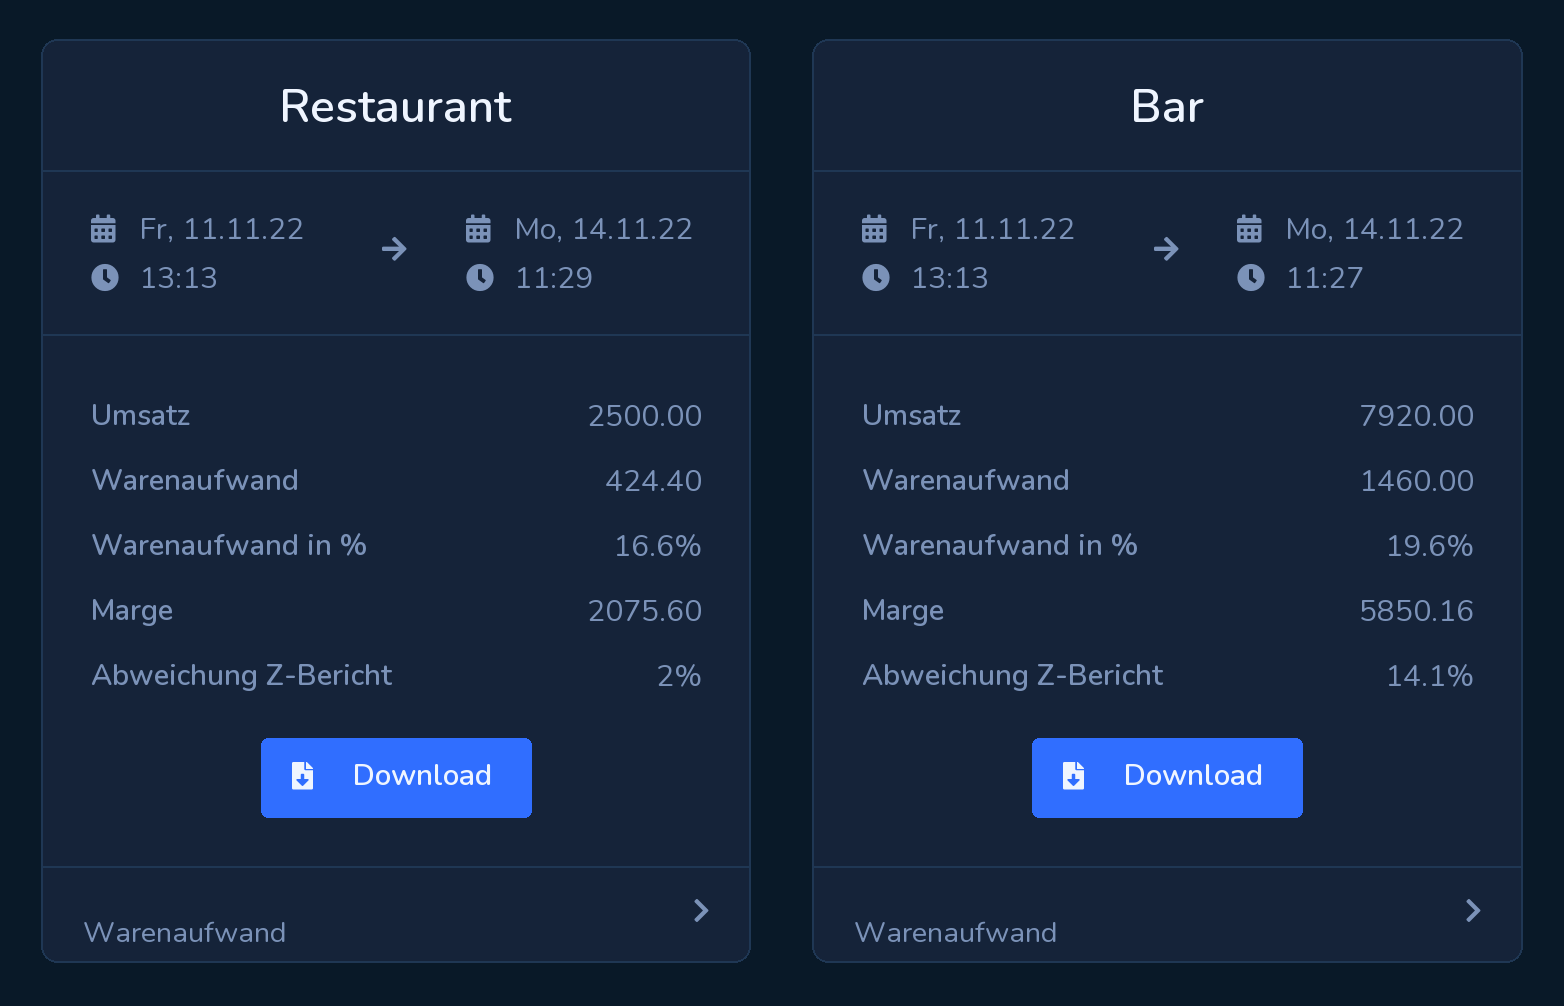Click the Bar start date calendar icon
This screenshot has width=1564, height=1006.
pyautogui.click(x=874, y=229)
